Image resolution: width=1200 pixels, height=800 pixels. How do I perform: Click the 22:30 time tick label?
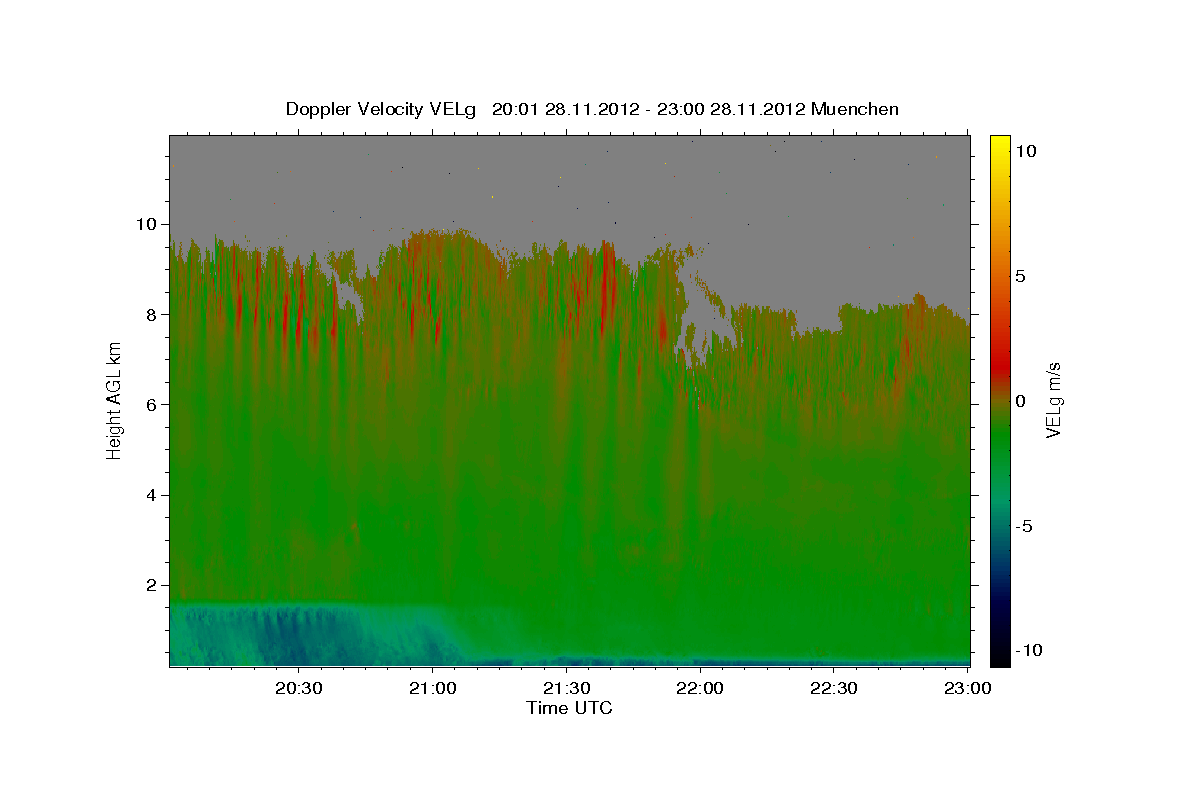[x=833, y=688]
